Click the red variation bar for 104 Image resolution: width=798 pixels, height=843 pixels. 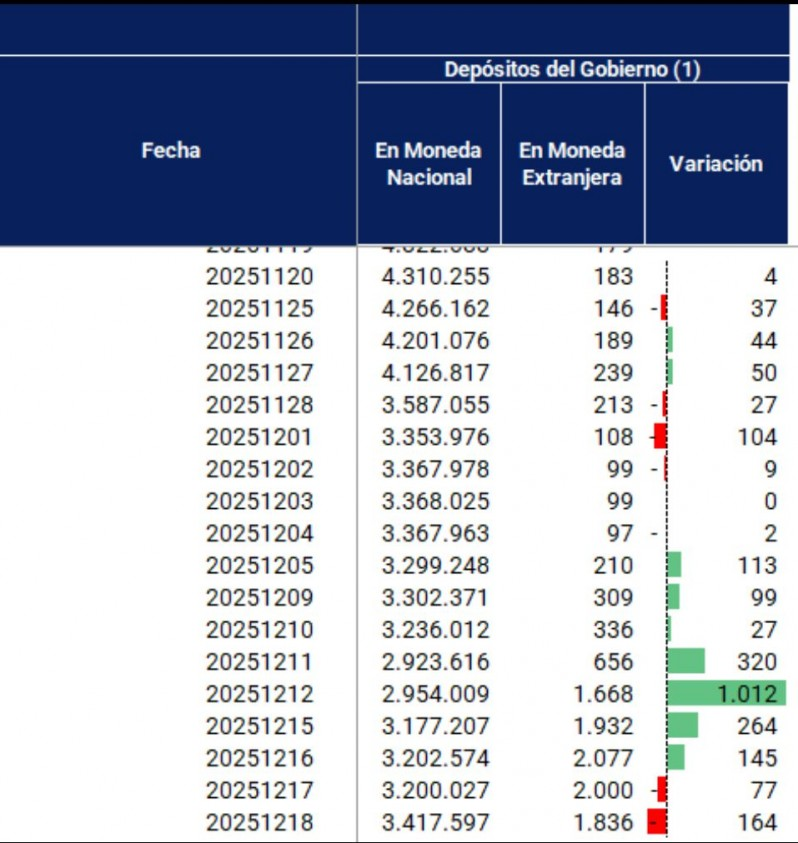tap(660, 437)
